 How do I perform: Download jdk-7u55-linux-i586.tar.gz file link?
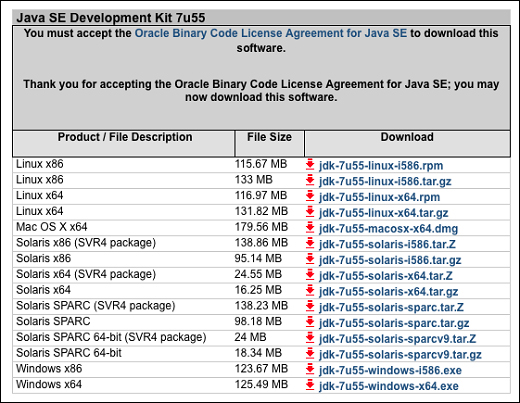pos(385,181)
